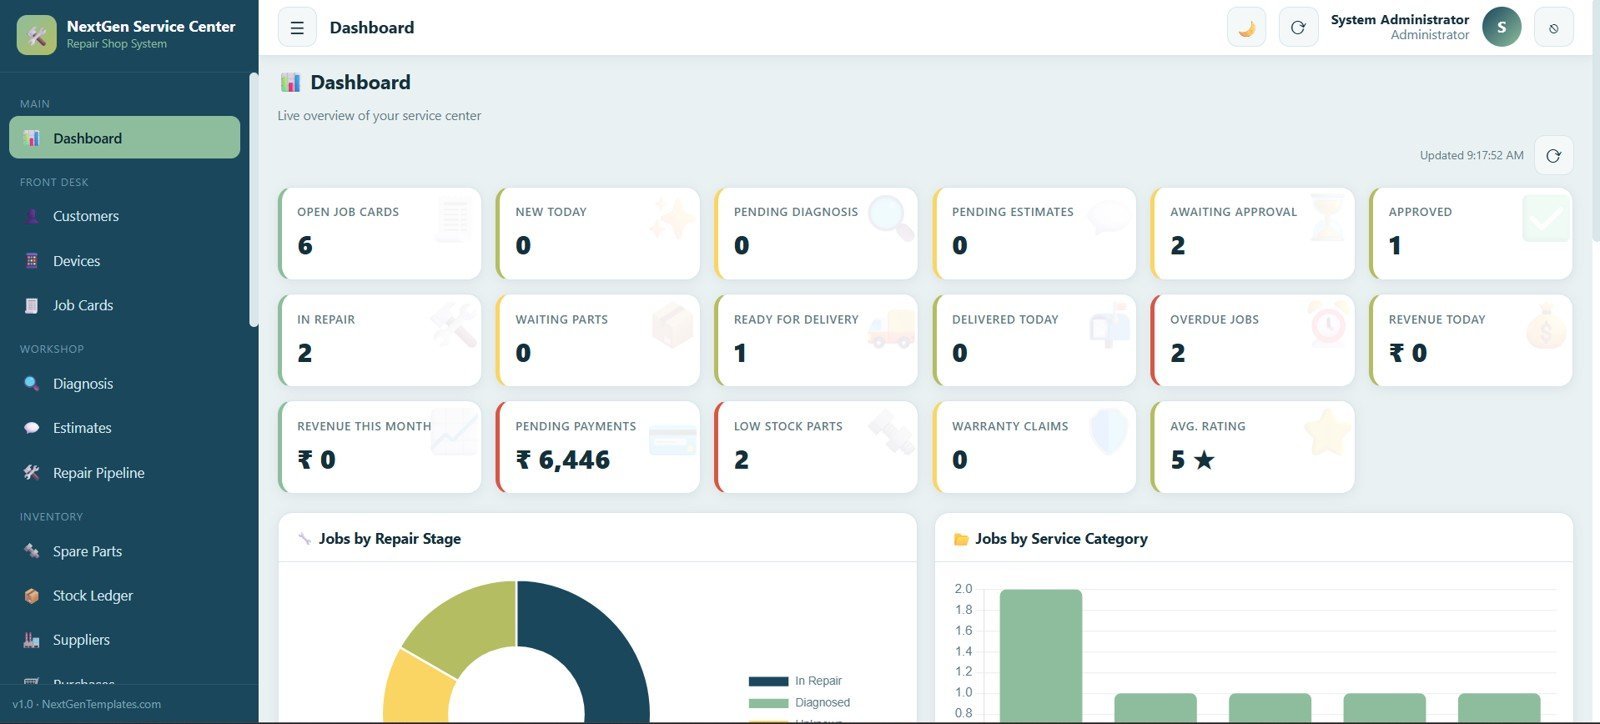Image resolution: width=1600 pixels, height=724 pixels.
Task: Click the Diagnosis magnifier icon in sidebar
Action: [x=32, y=384]
